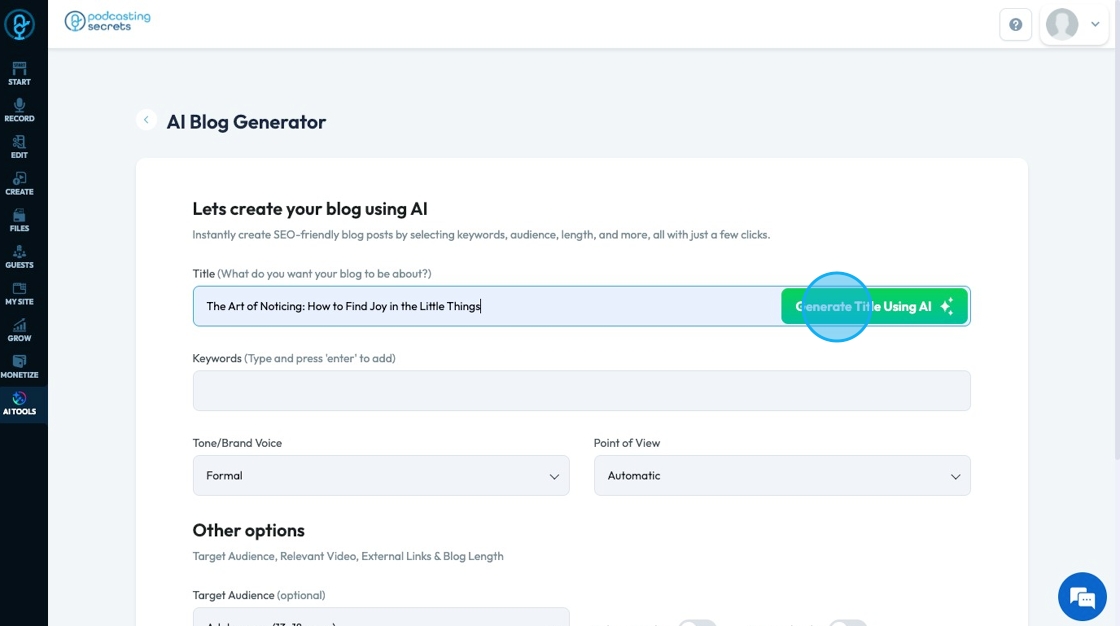Go back using the arrow beside AI Blog Generator
This screenshot has height=626, width=1120.
coord(147,121)
